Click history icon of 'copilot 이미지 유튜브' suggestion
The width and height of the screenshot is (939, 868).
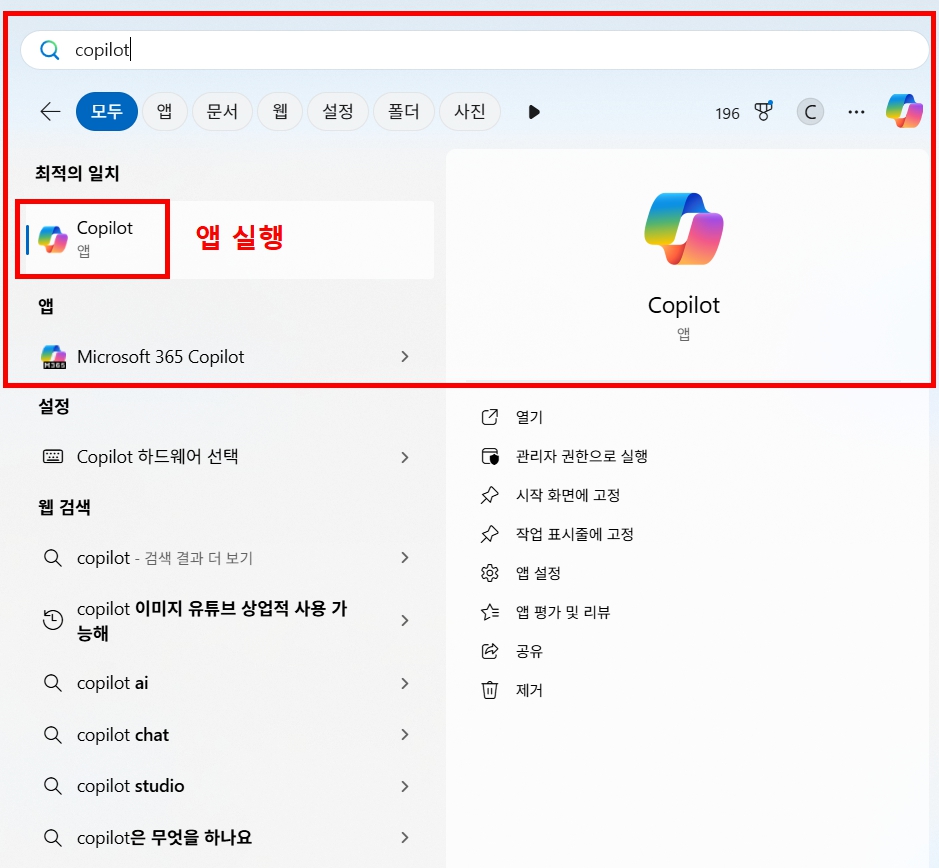point(53,619)
